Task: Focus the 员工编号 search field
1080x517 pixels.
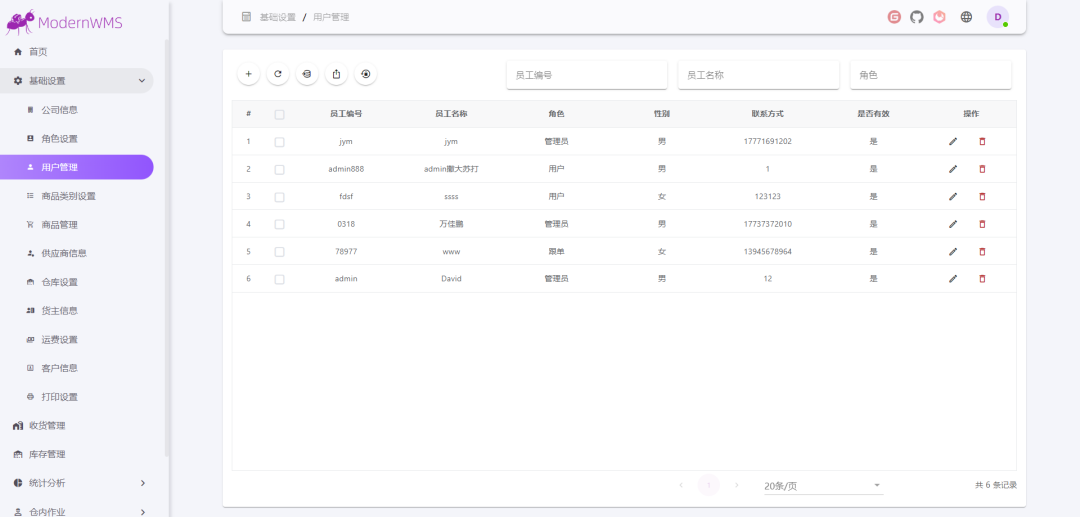Action: tap(586, 75)
